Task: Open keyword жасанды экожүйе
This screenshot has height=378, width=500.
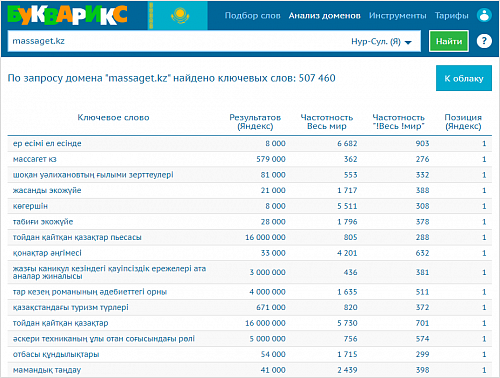Action: click(x=47, y=190)
